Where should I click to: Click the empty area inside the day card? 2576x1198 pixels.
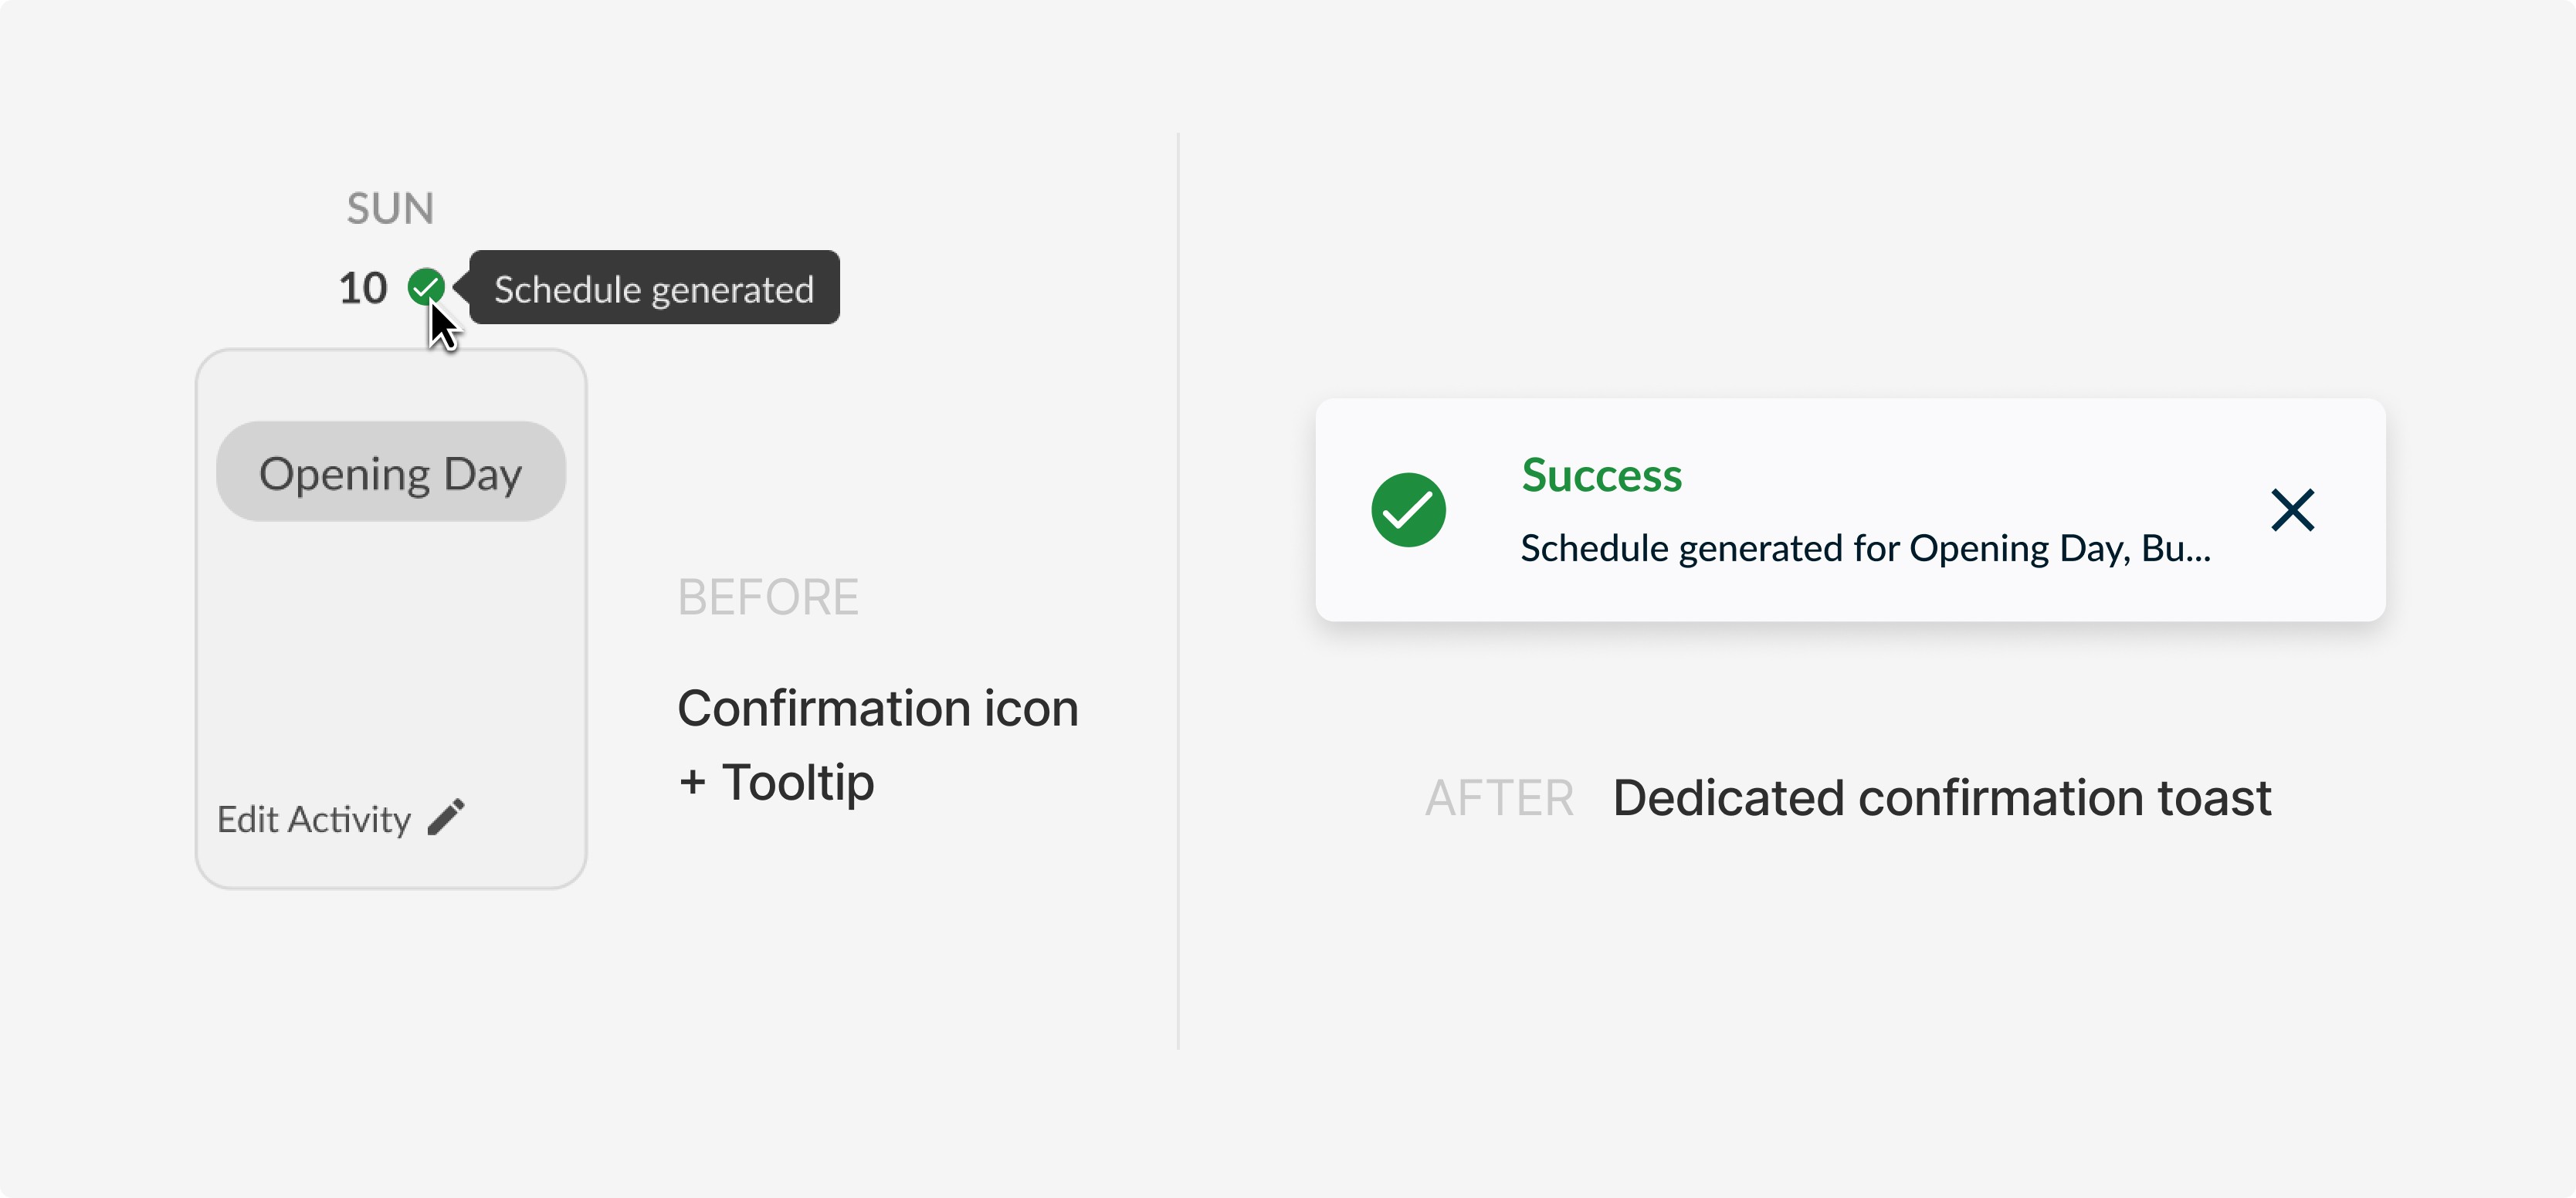tap(390, 650)
